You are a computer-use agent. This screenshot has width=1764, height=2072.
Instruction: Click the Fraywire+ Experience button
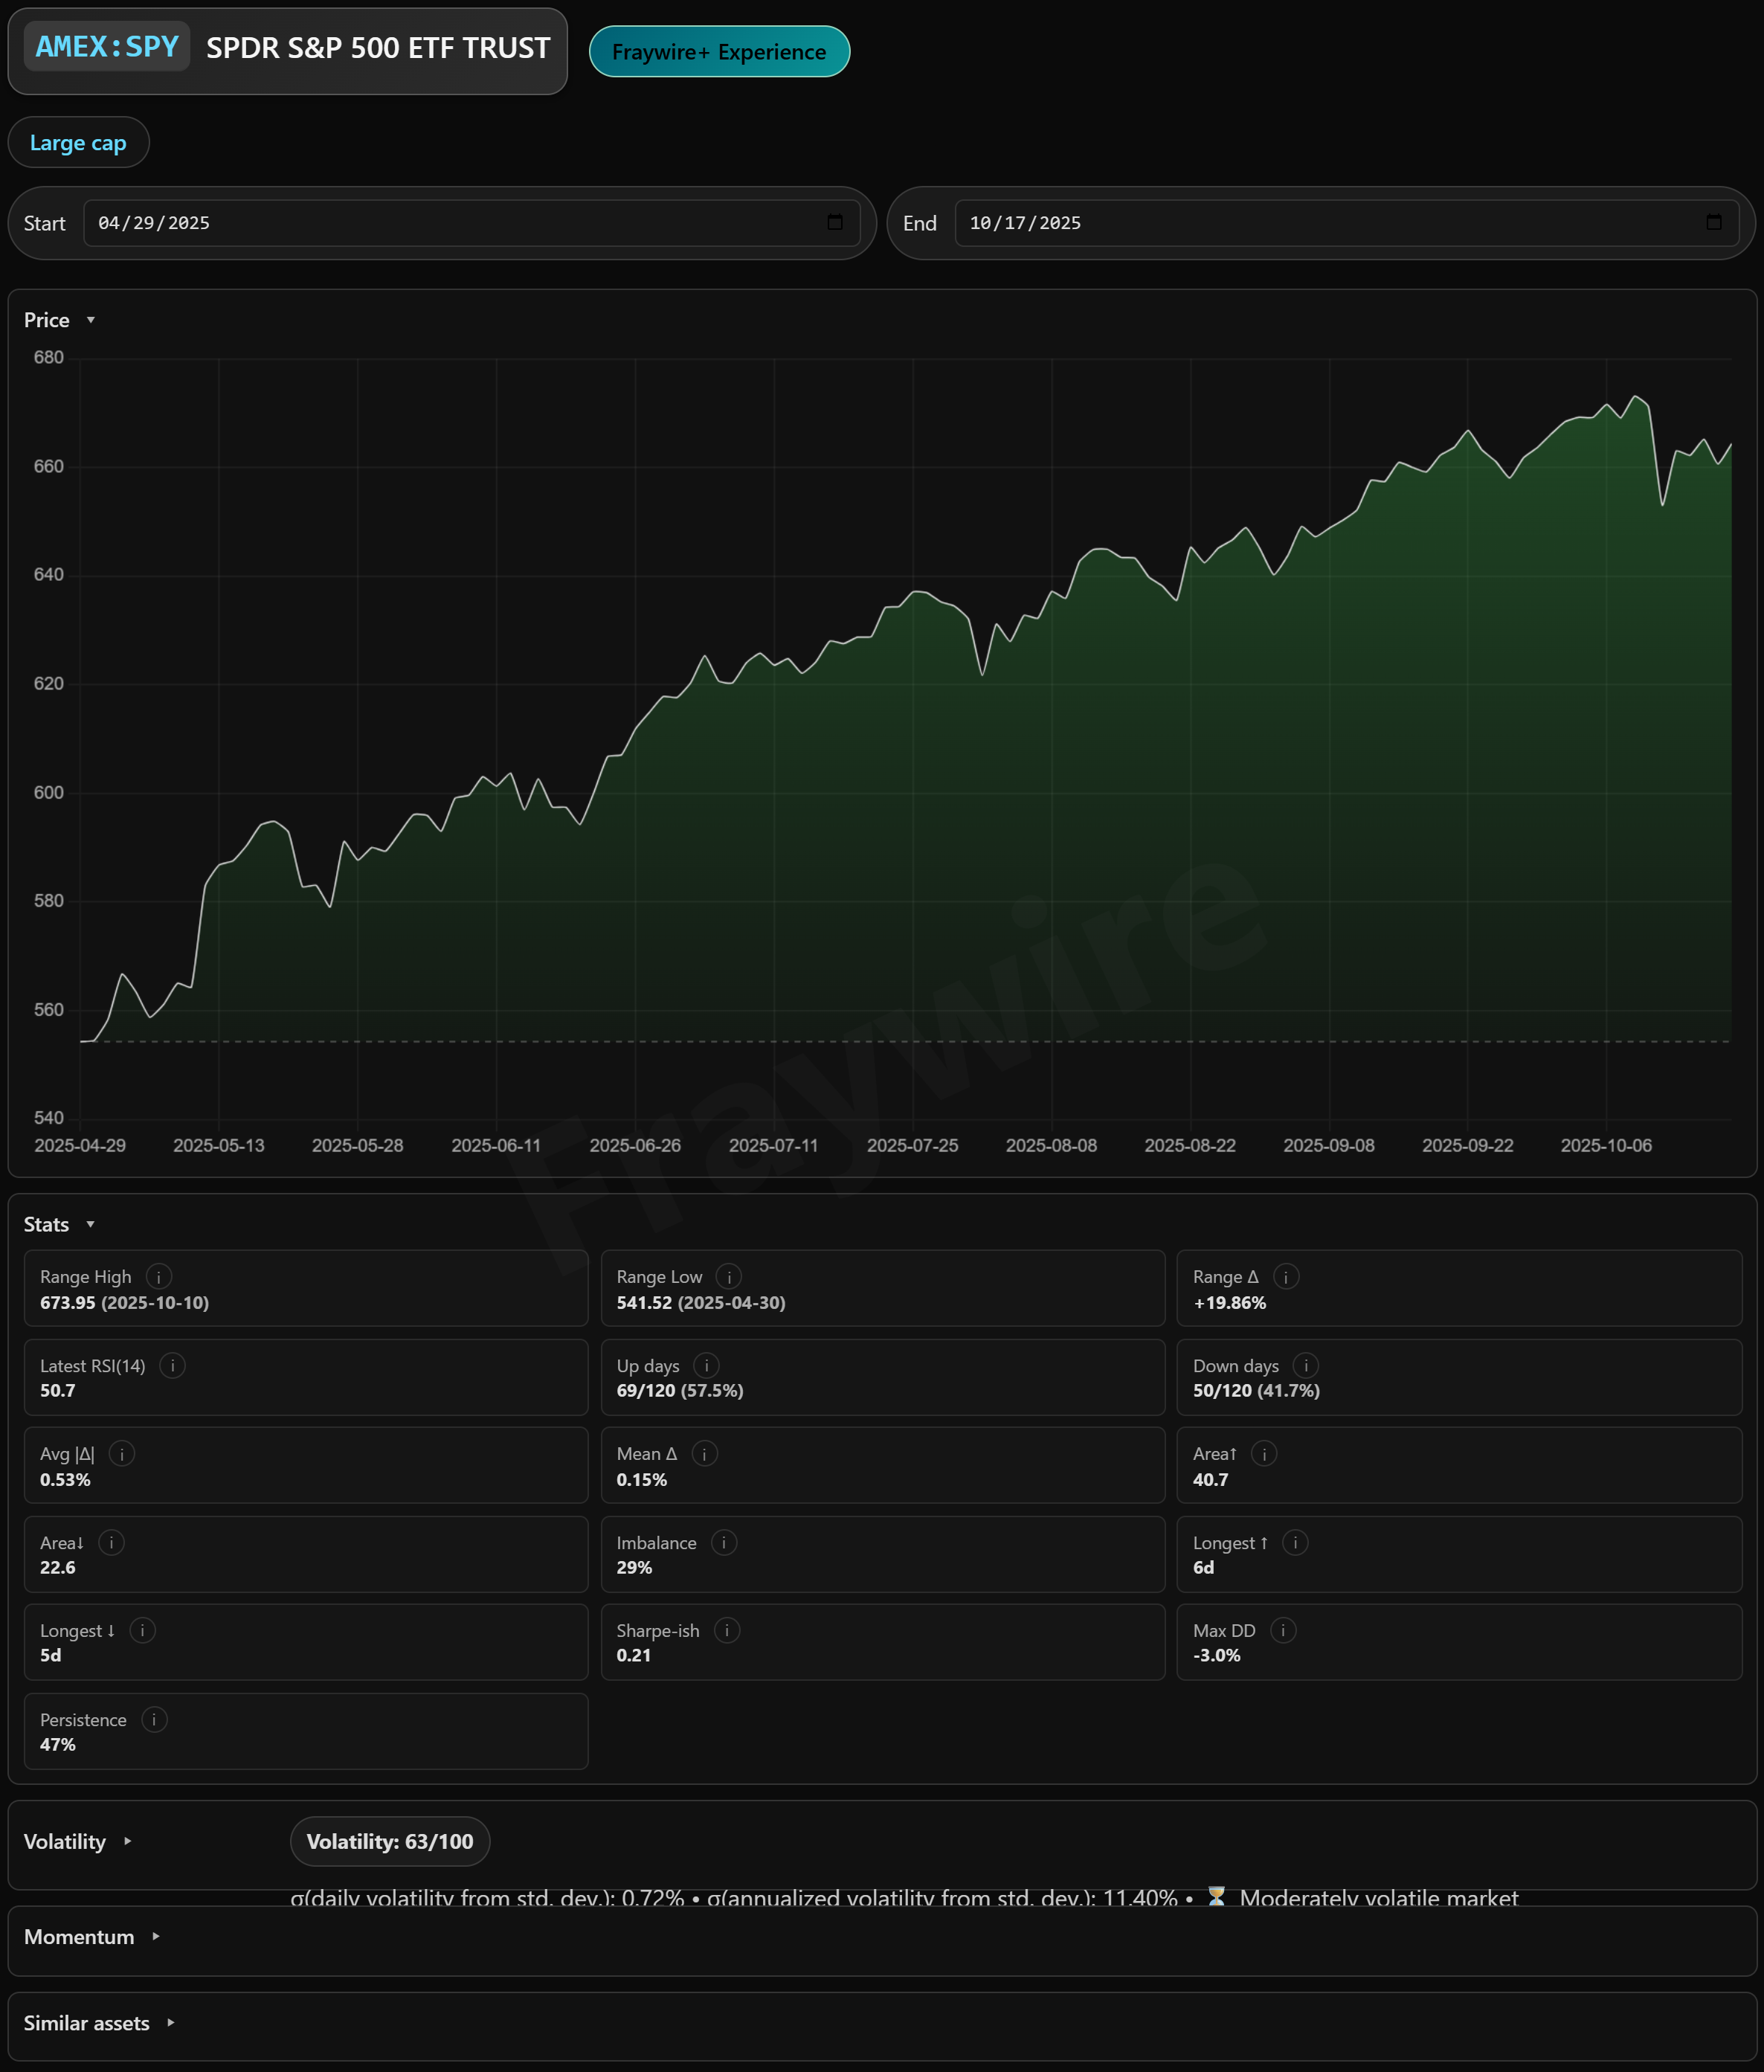click(719, 52)
